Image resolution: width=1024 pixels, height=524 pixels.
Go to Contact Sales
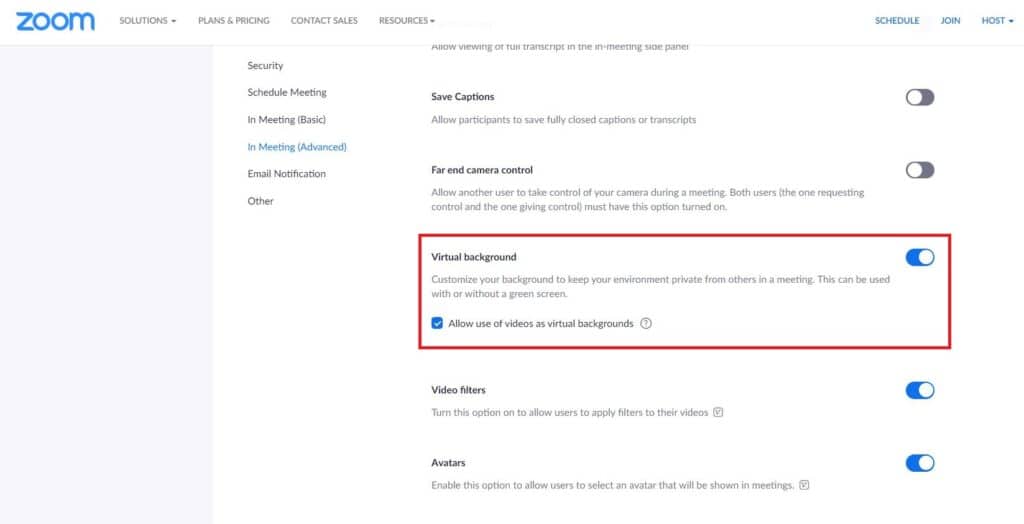[x=324, y=21]
